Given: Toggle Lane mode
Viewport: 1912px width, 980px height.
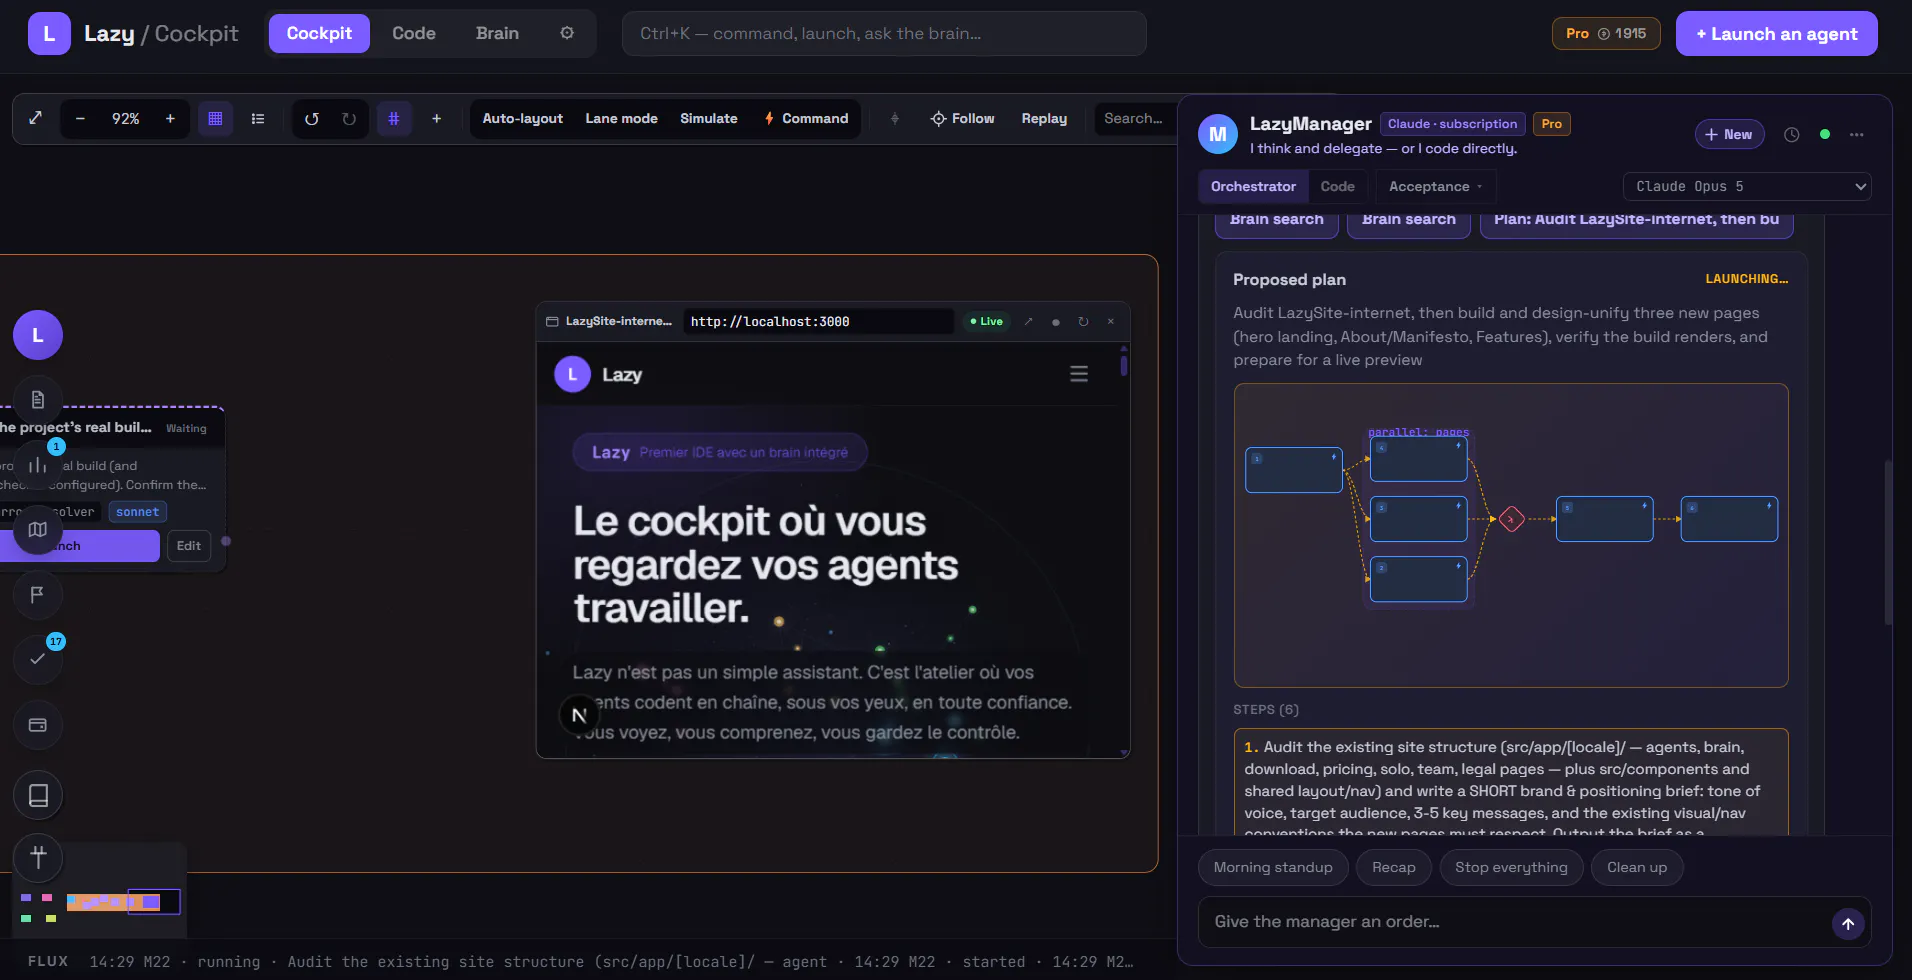Looking at the screenshot, I should [x=621, y=118].
